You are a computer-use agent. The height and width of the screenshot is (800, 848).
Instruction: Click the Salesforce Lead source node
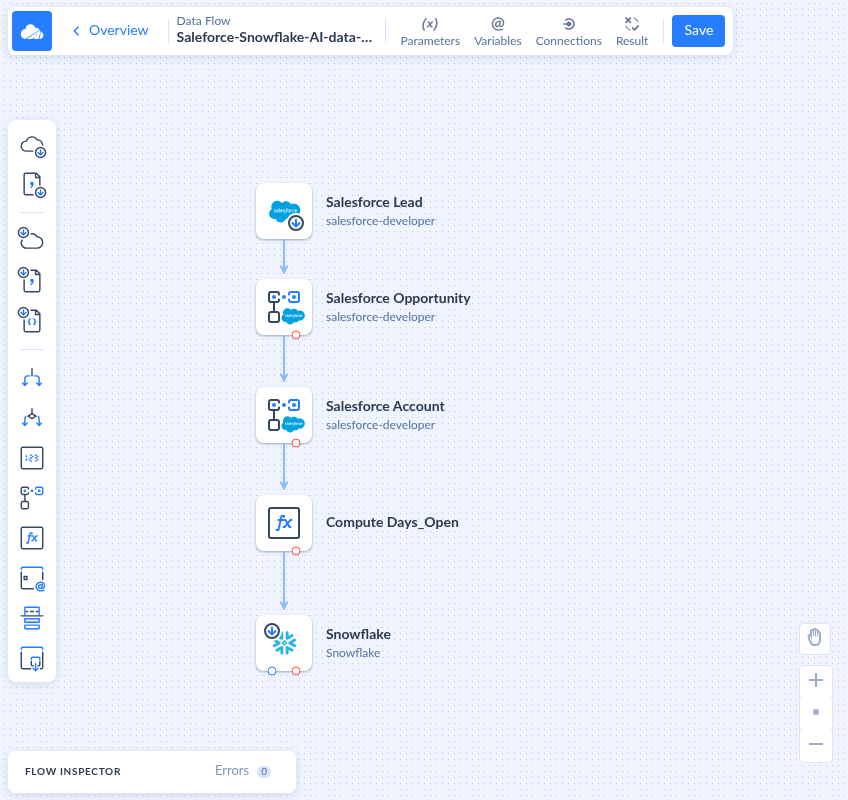coord(284,211)
